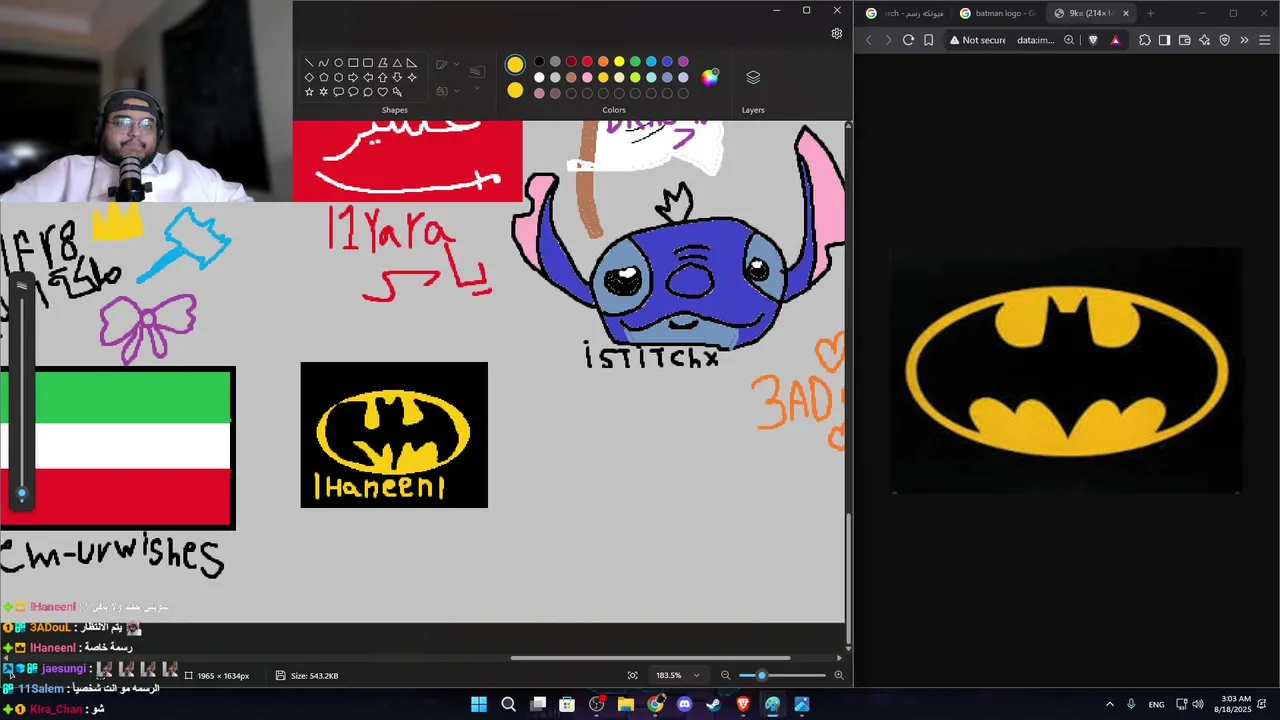Image resolution: width=1280 pixels, height=720 pixels.
Task: Pick the black color swatch
Action: [539, 62]
